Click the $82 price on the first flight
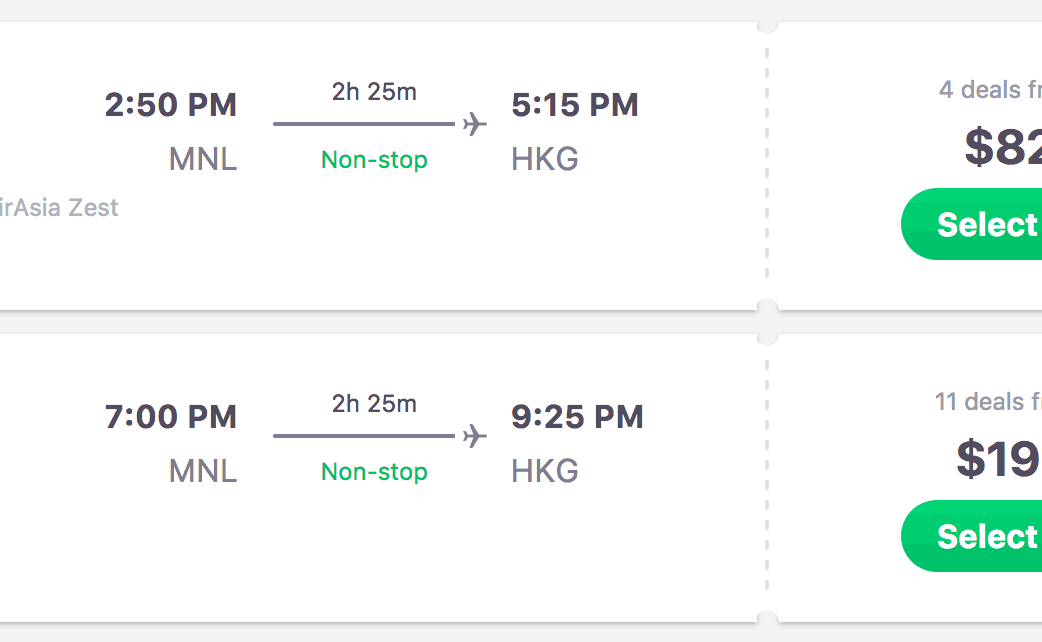Screen dimensions: 1042x642 coord(1002,147)
